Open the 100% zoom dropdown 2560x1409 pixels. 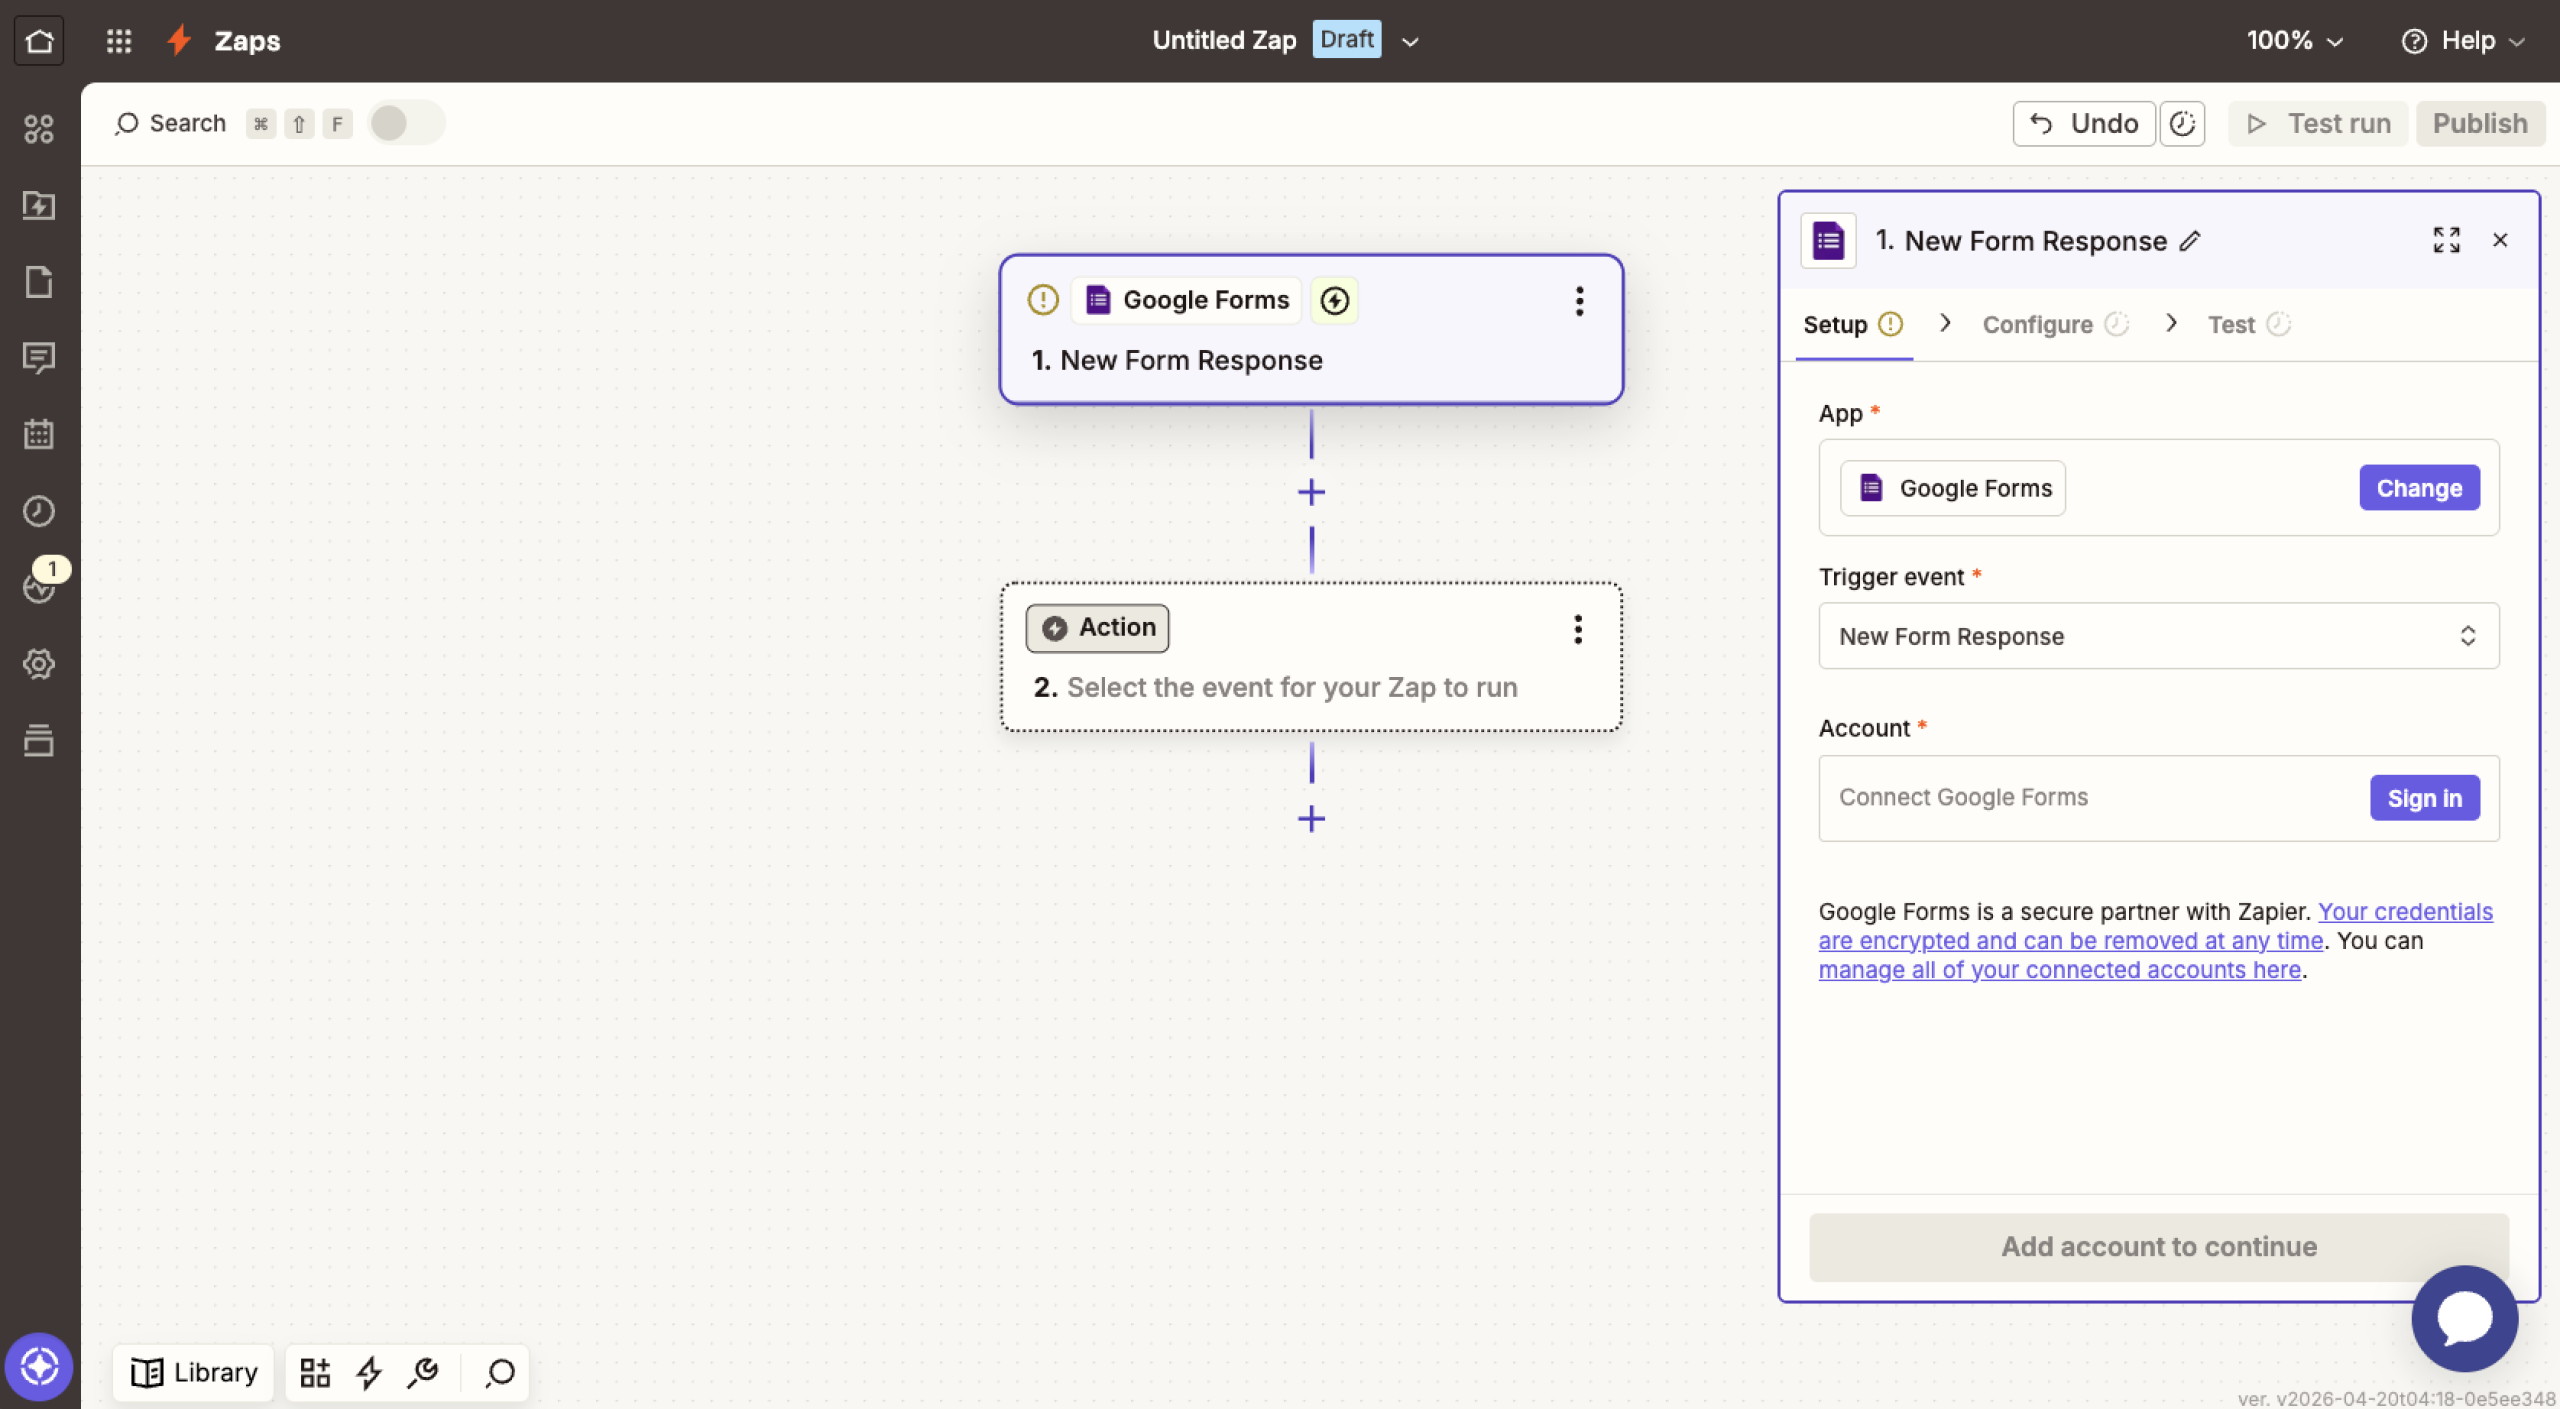coord(2294,40)
